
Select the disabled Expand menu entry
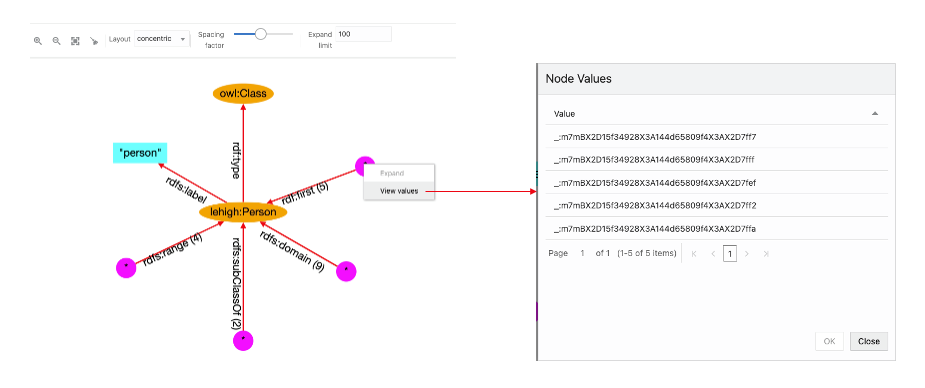point(392,173)
